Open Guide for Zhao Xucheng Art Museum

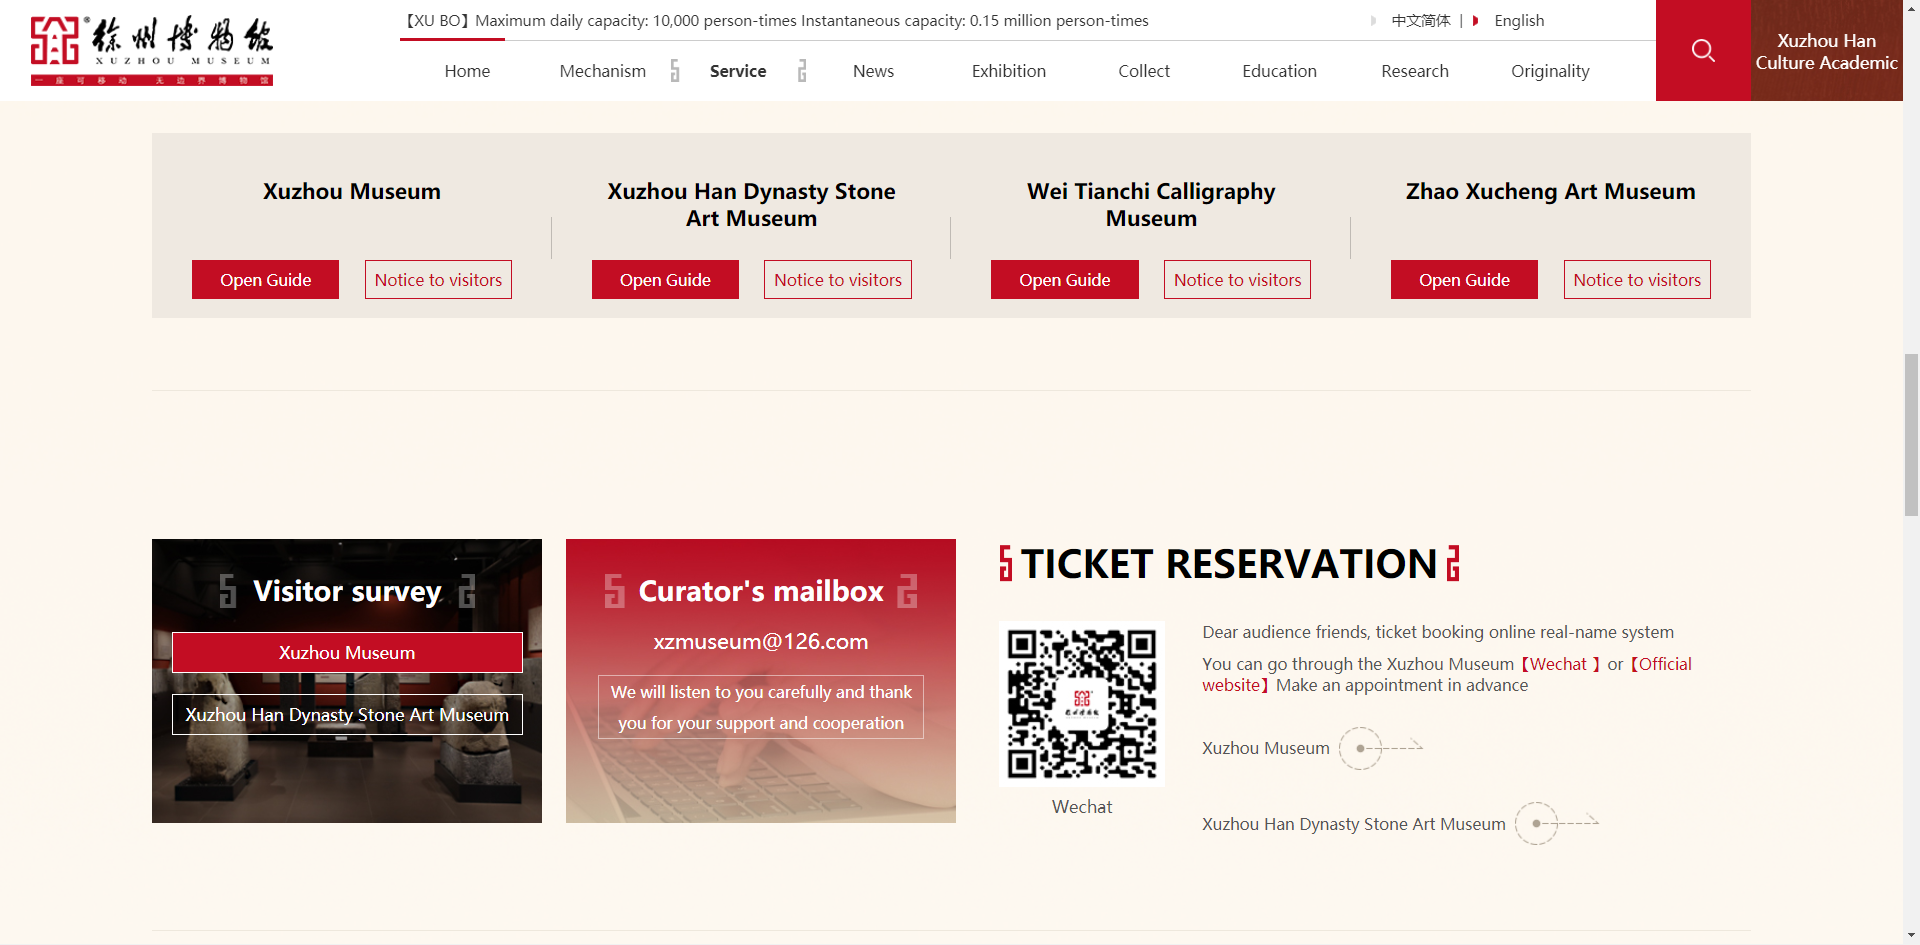1464,280
